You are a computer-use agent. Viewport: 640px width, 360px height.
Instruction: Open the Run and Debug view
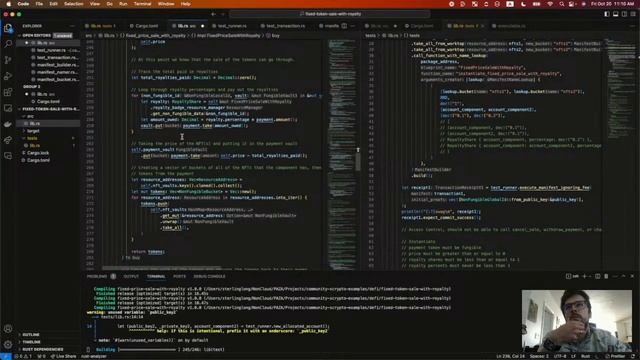[8, 76]
